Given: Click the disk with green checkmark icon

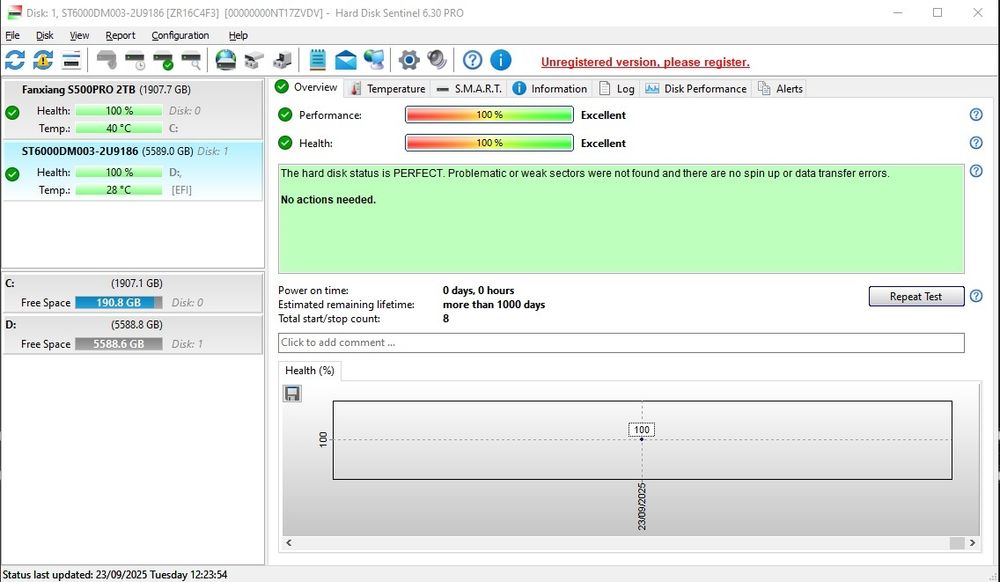Looking at the screenshot, I should (x=163, y=61).
